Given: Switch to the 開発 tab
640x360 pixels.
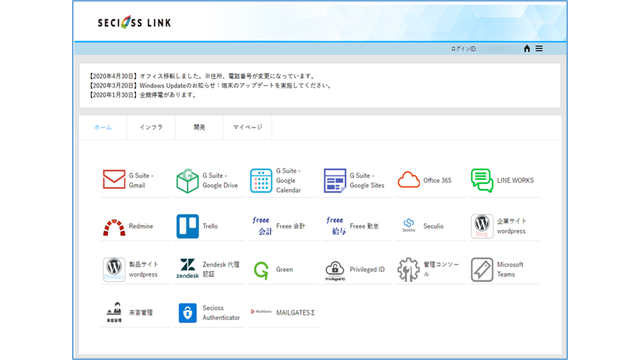Looking at the screenshot, I should coord(199,127).
